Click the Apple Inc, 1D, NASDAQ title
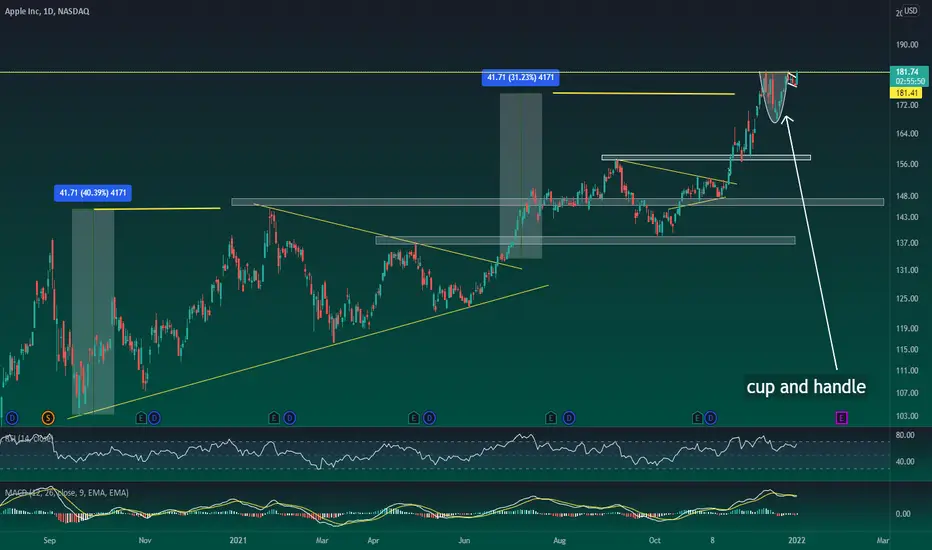The image size is (932, 550). click(x=47, y=11)
